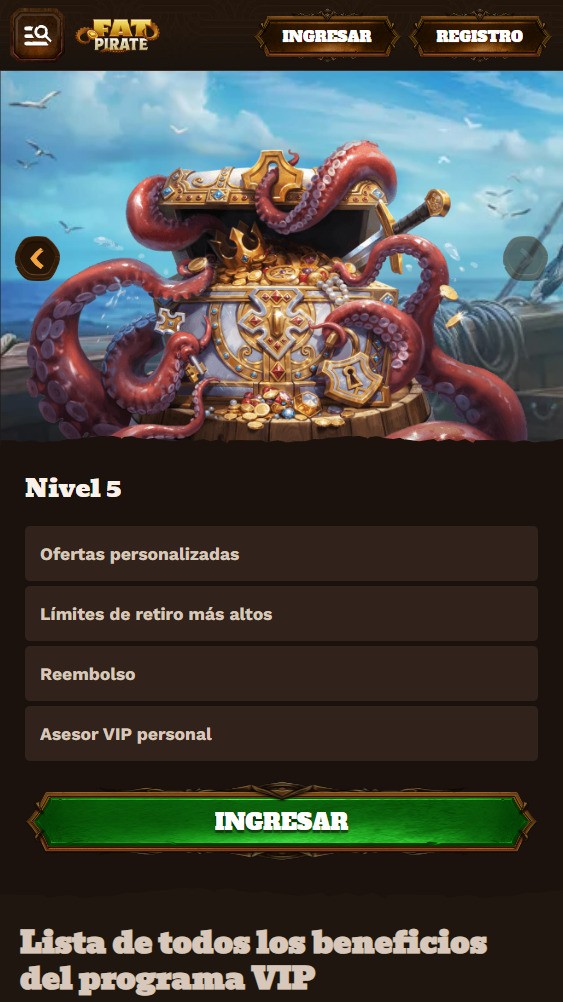Click the Fat Pirate logo

[x=118, y=35]
